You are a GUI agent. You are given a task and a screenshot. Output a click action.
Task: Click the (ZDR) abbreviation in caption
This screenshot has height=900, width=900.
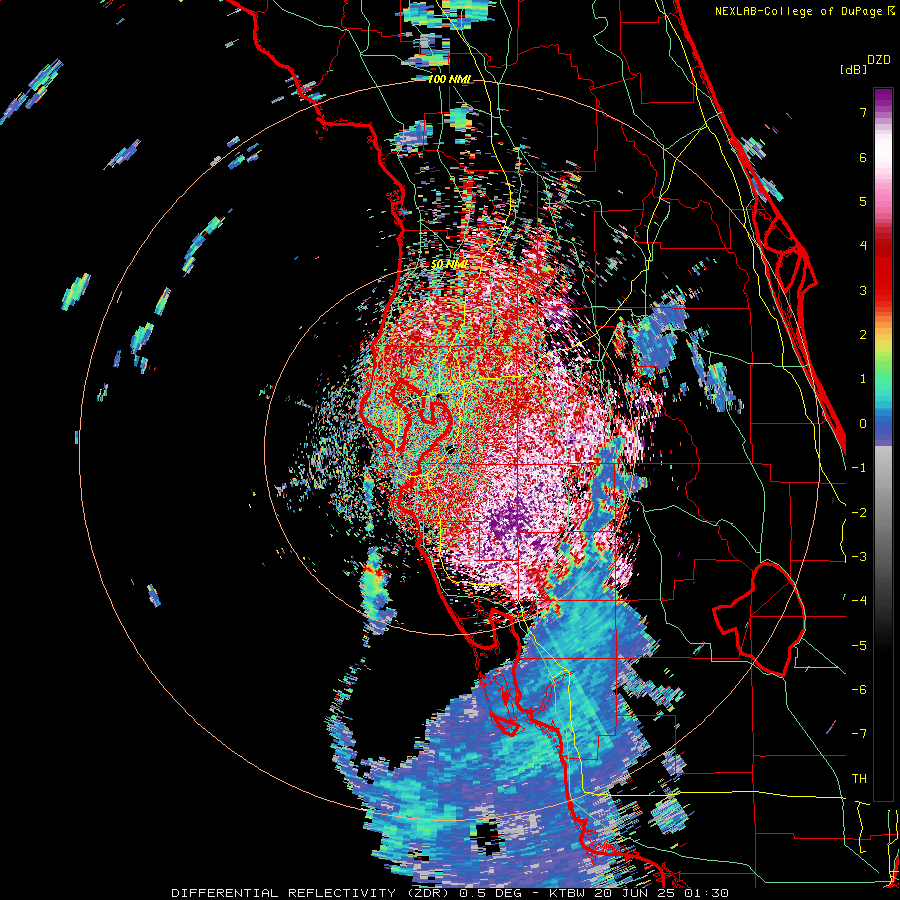point(428,893)
